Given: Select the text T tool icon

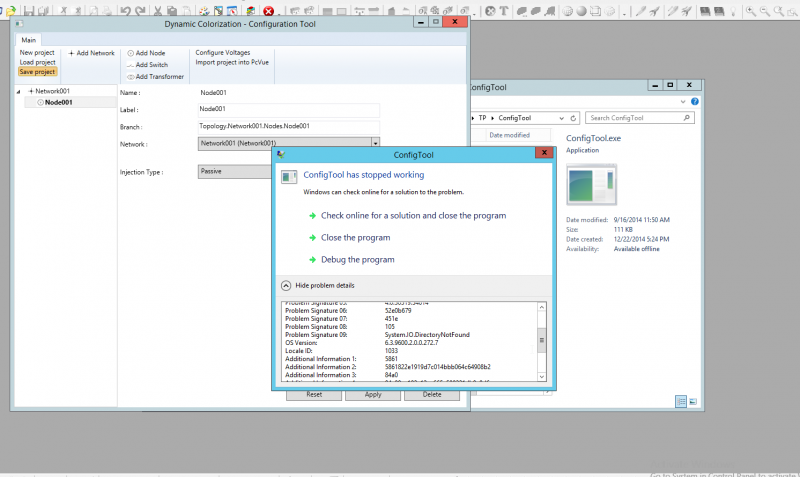Looking at the screenshot, I should click(504, 11).
